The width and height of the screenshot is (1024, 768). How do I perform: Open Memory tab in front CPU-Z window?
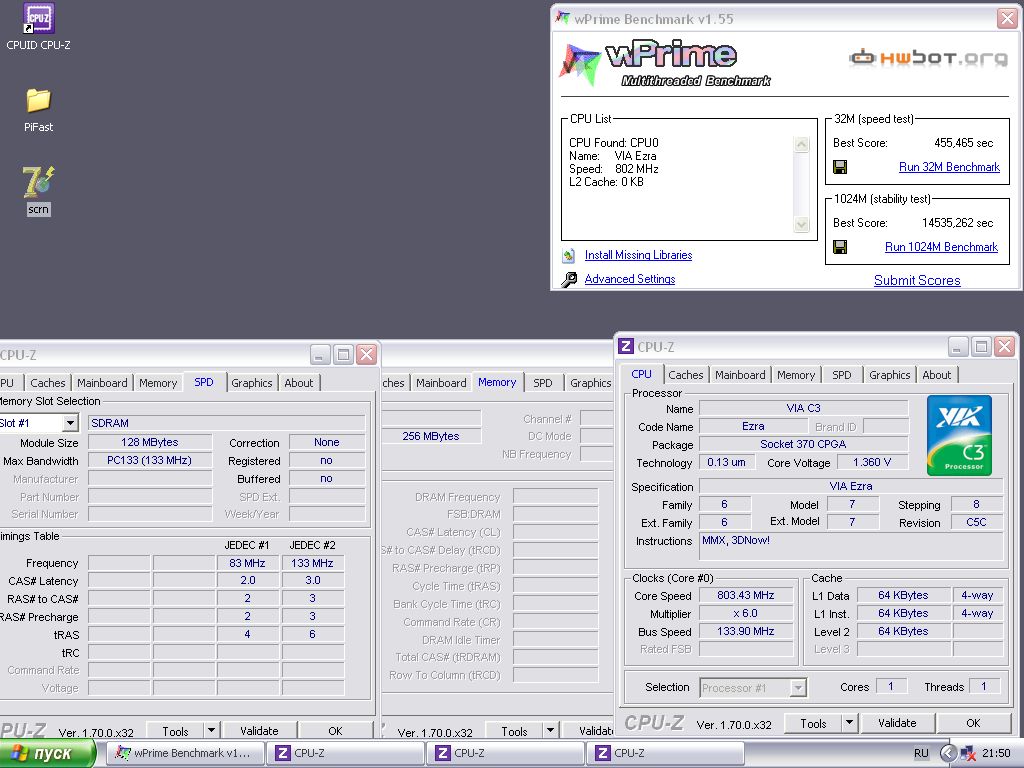tap(795, 375)
